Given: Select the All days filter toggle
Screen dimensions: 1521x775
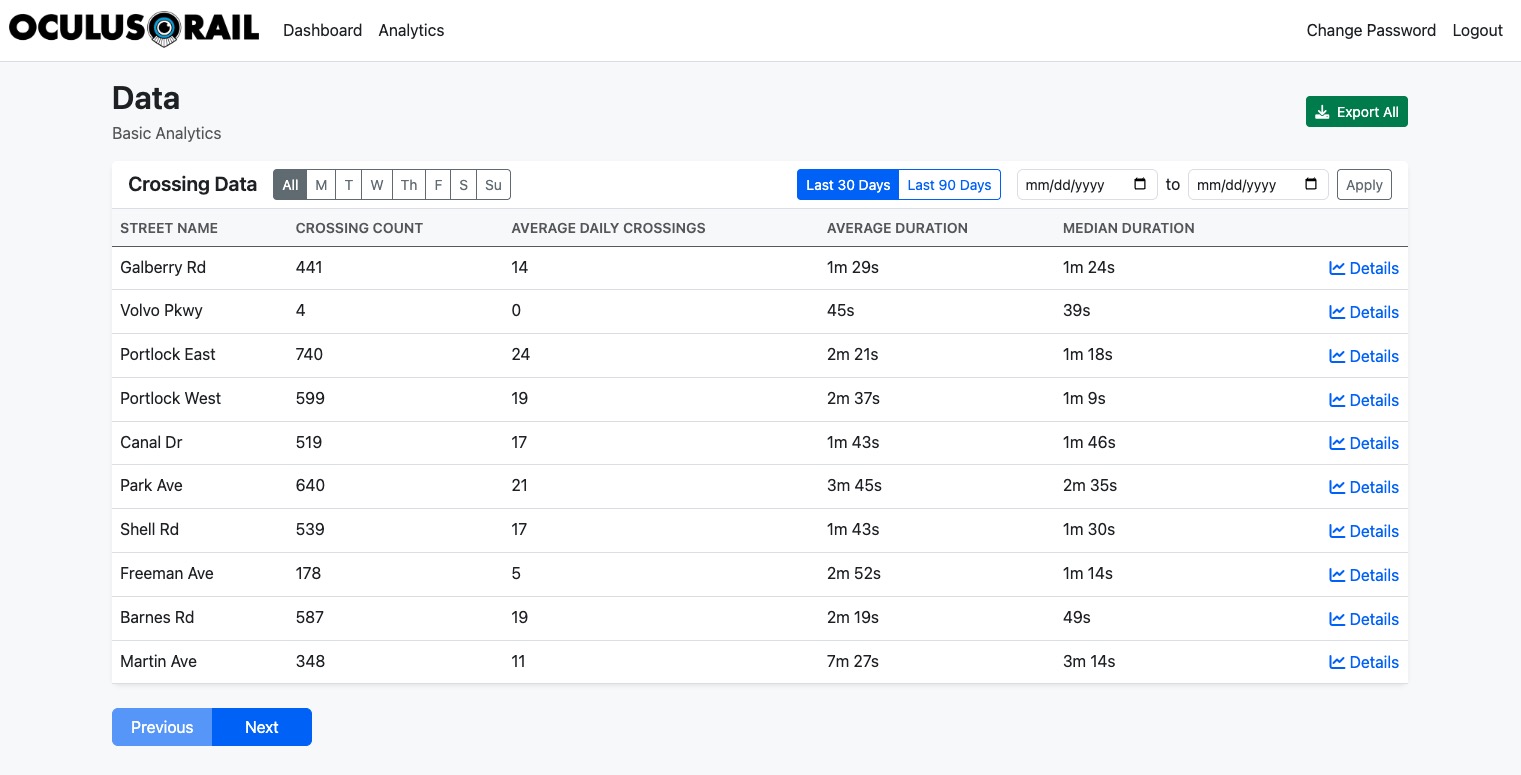Looking at the screenshot, I should [290, 185].
